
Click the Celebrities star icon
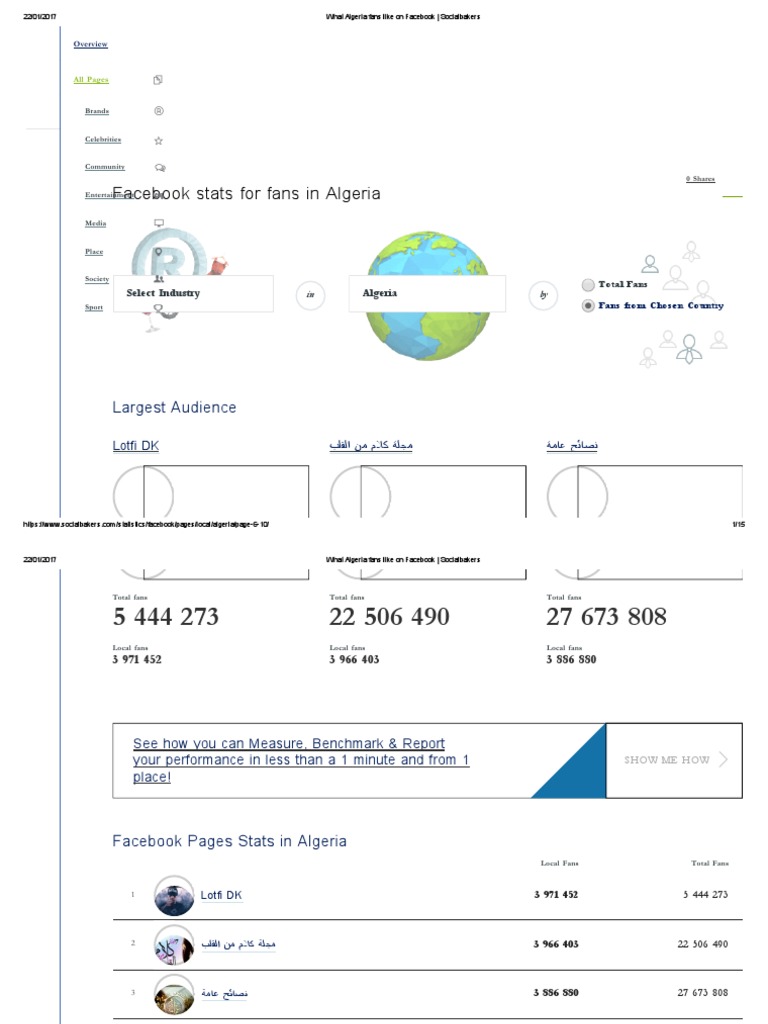[158, 141]
